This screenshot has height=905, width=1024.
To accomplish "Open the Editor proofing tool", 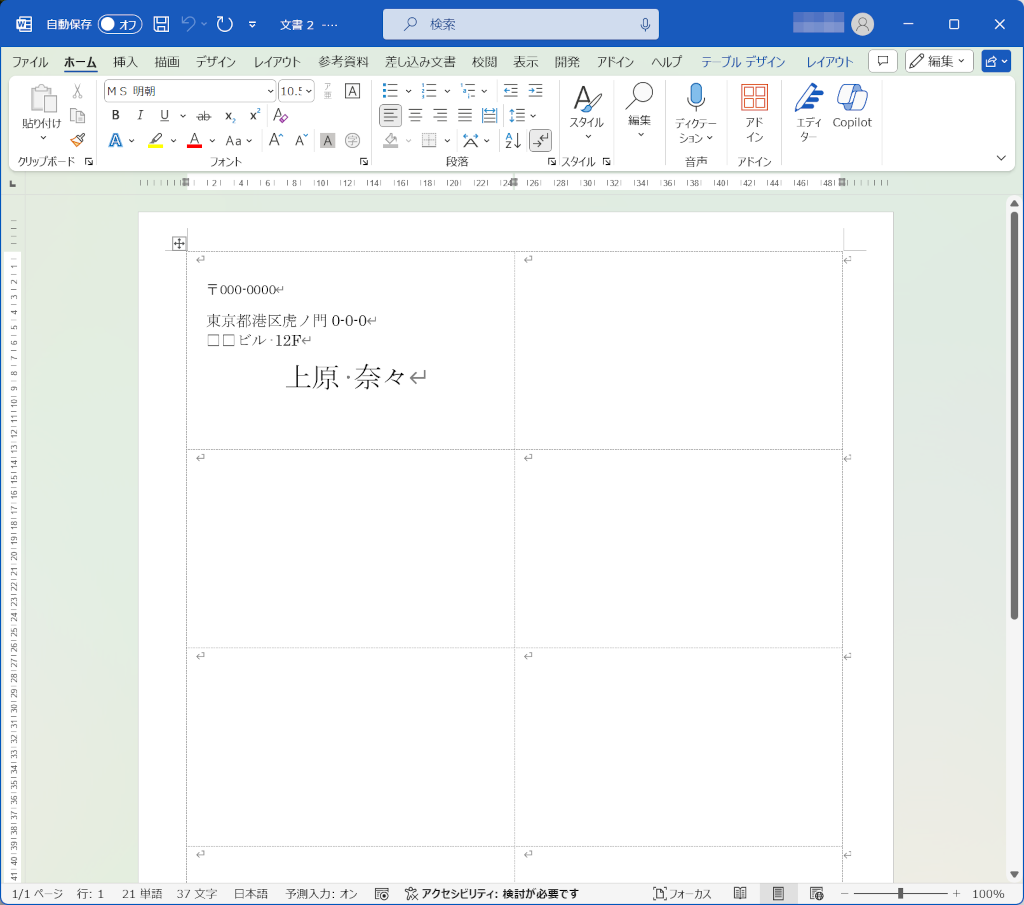I will (808, 112).
